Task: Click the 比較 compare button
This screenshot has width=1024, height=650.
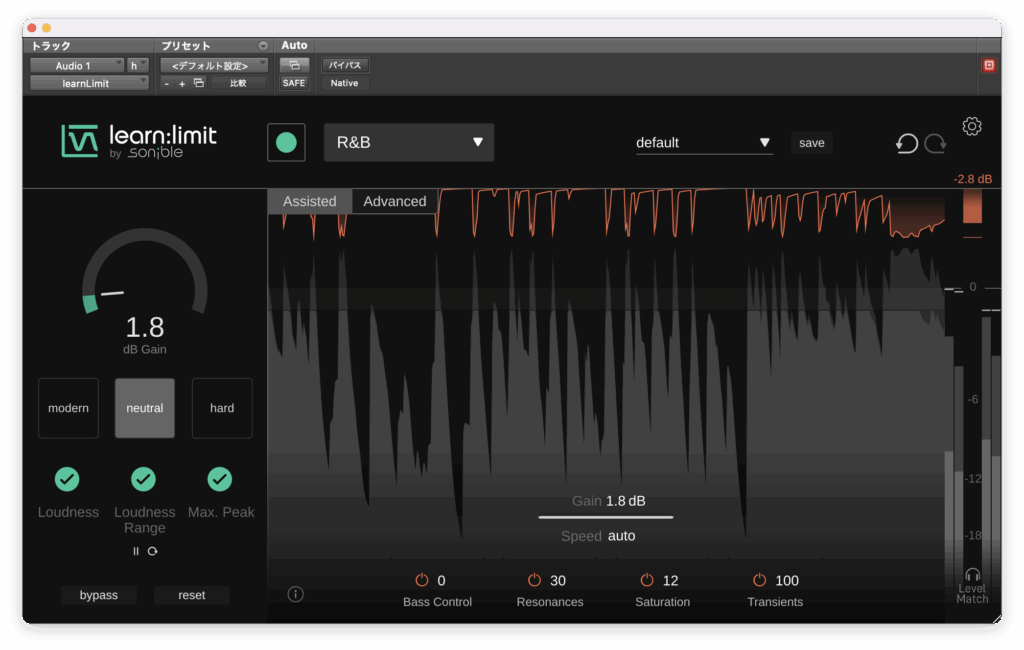Action: click(x=238, y=83)
